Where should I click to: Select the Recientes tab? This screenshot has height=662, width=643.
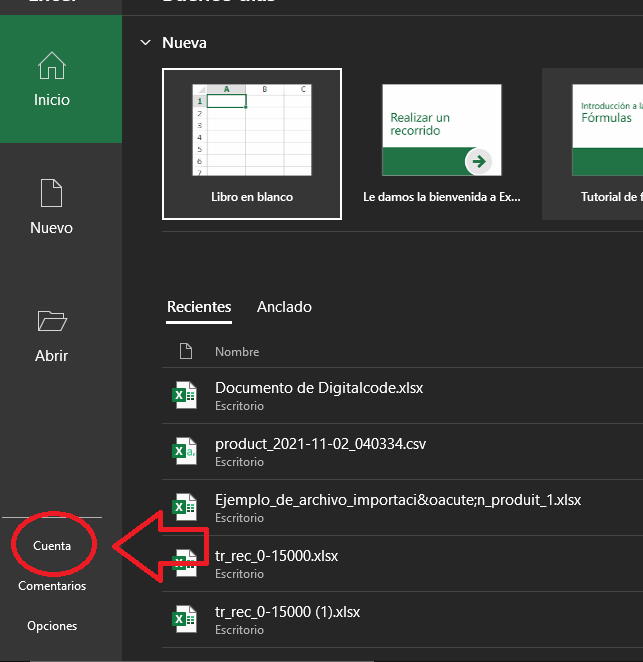click(199, 307)
